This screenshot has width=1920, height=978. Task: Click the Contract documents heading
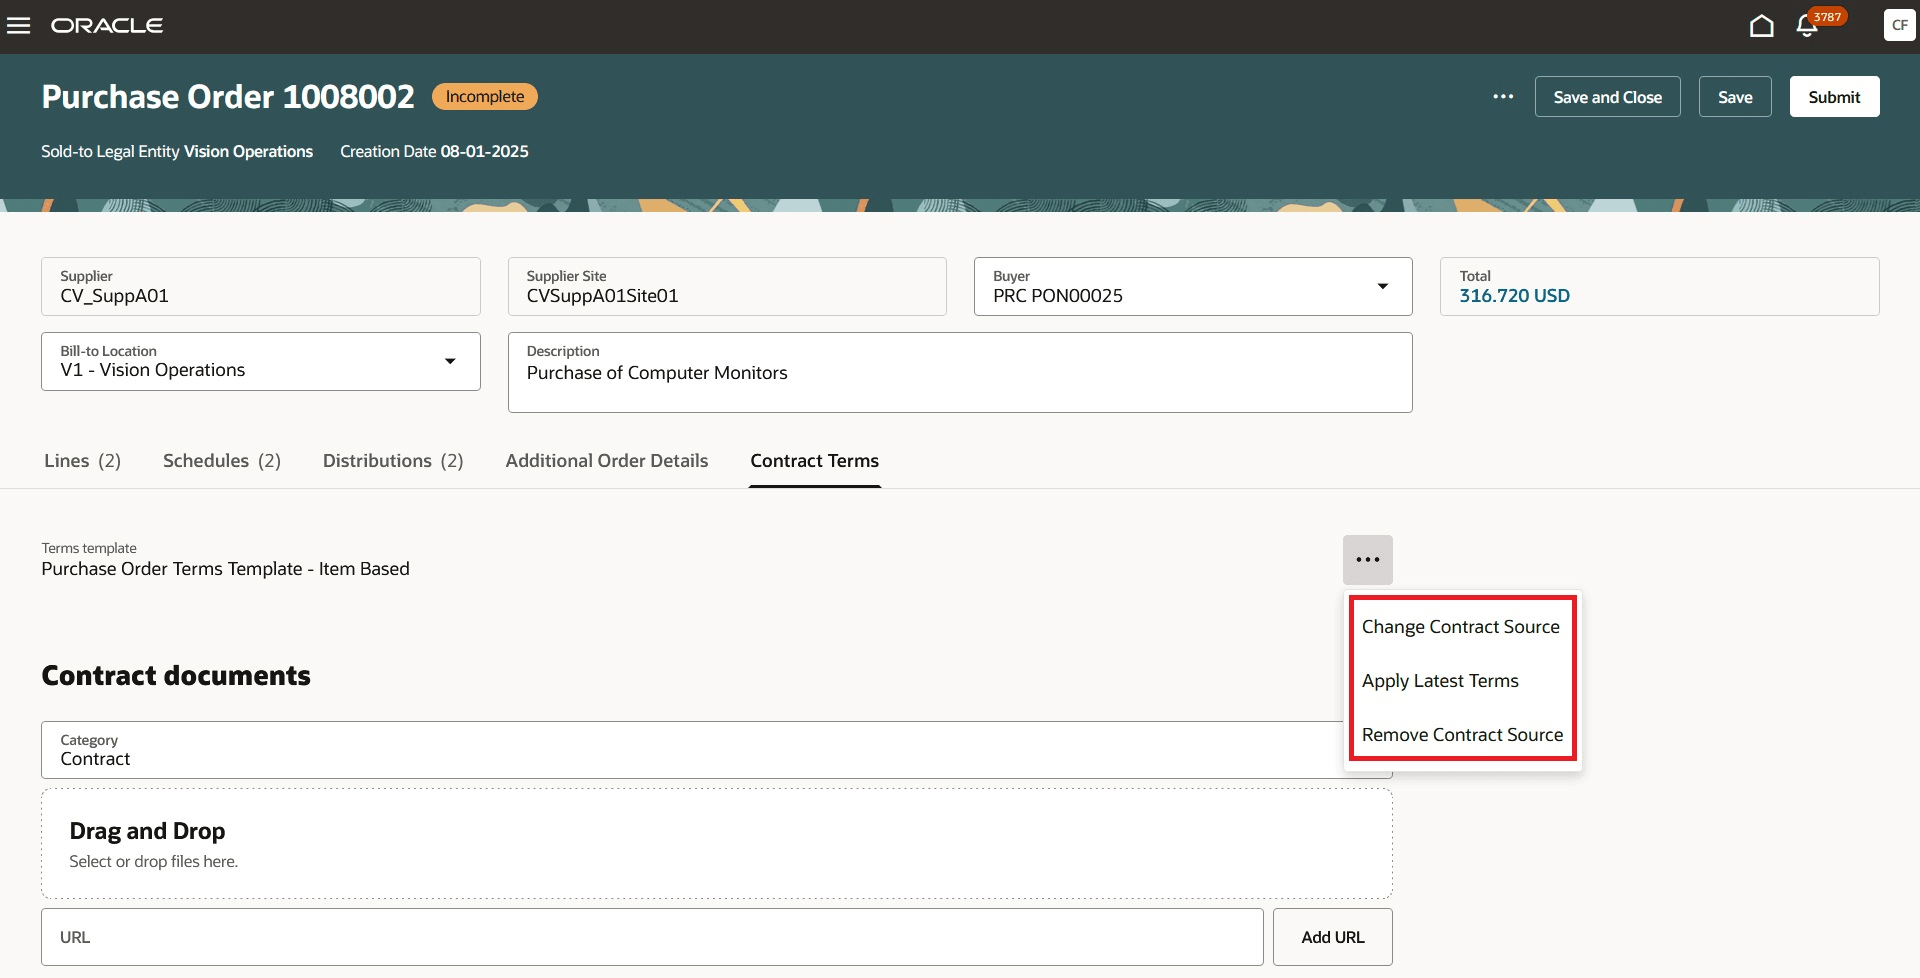(x=176, y=676)
